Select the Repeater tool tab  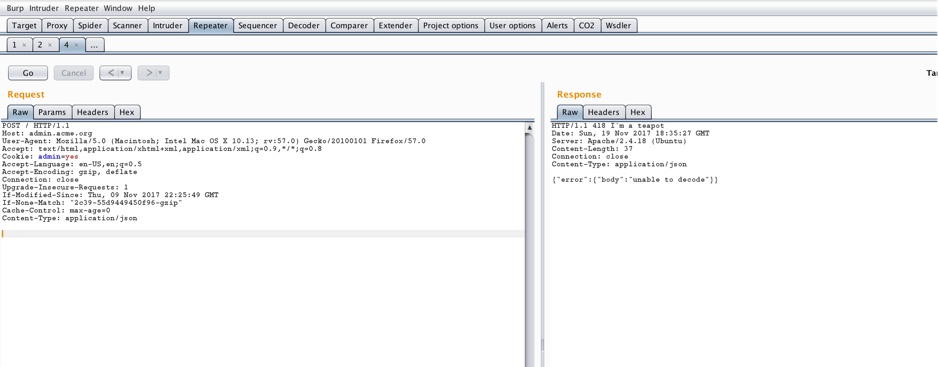pos(211,26)
